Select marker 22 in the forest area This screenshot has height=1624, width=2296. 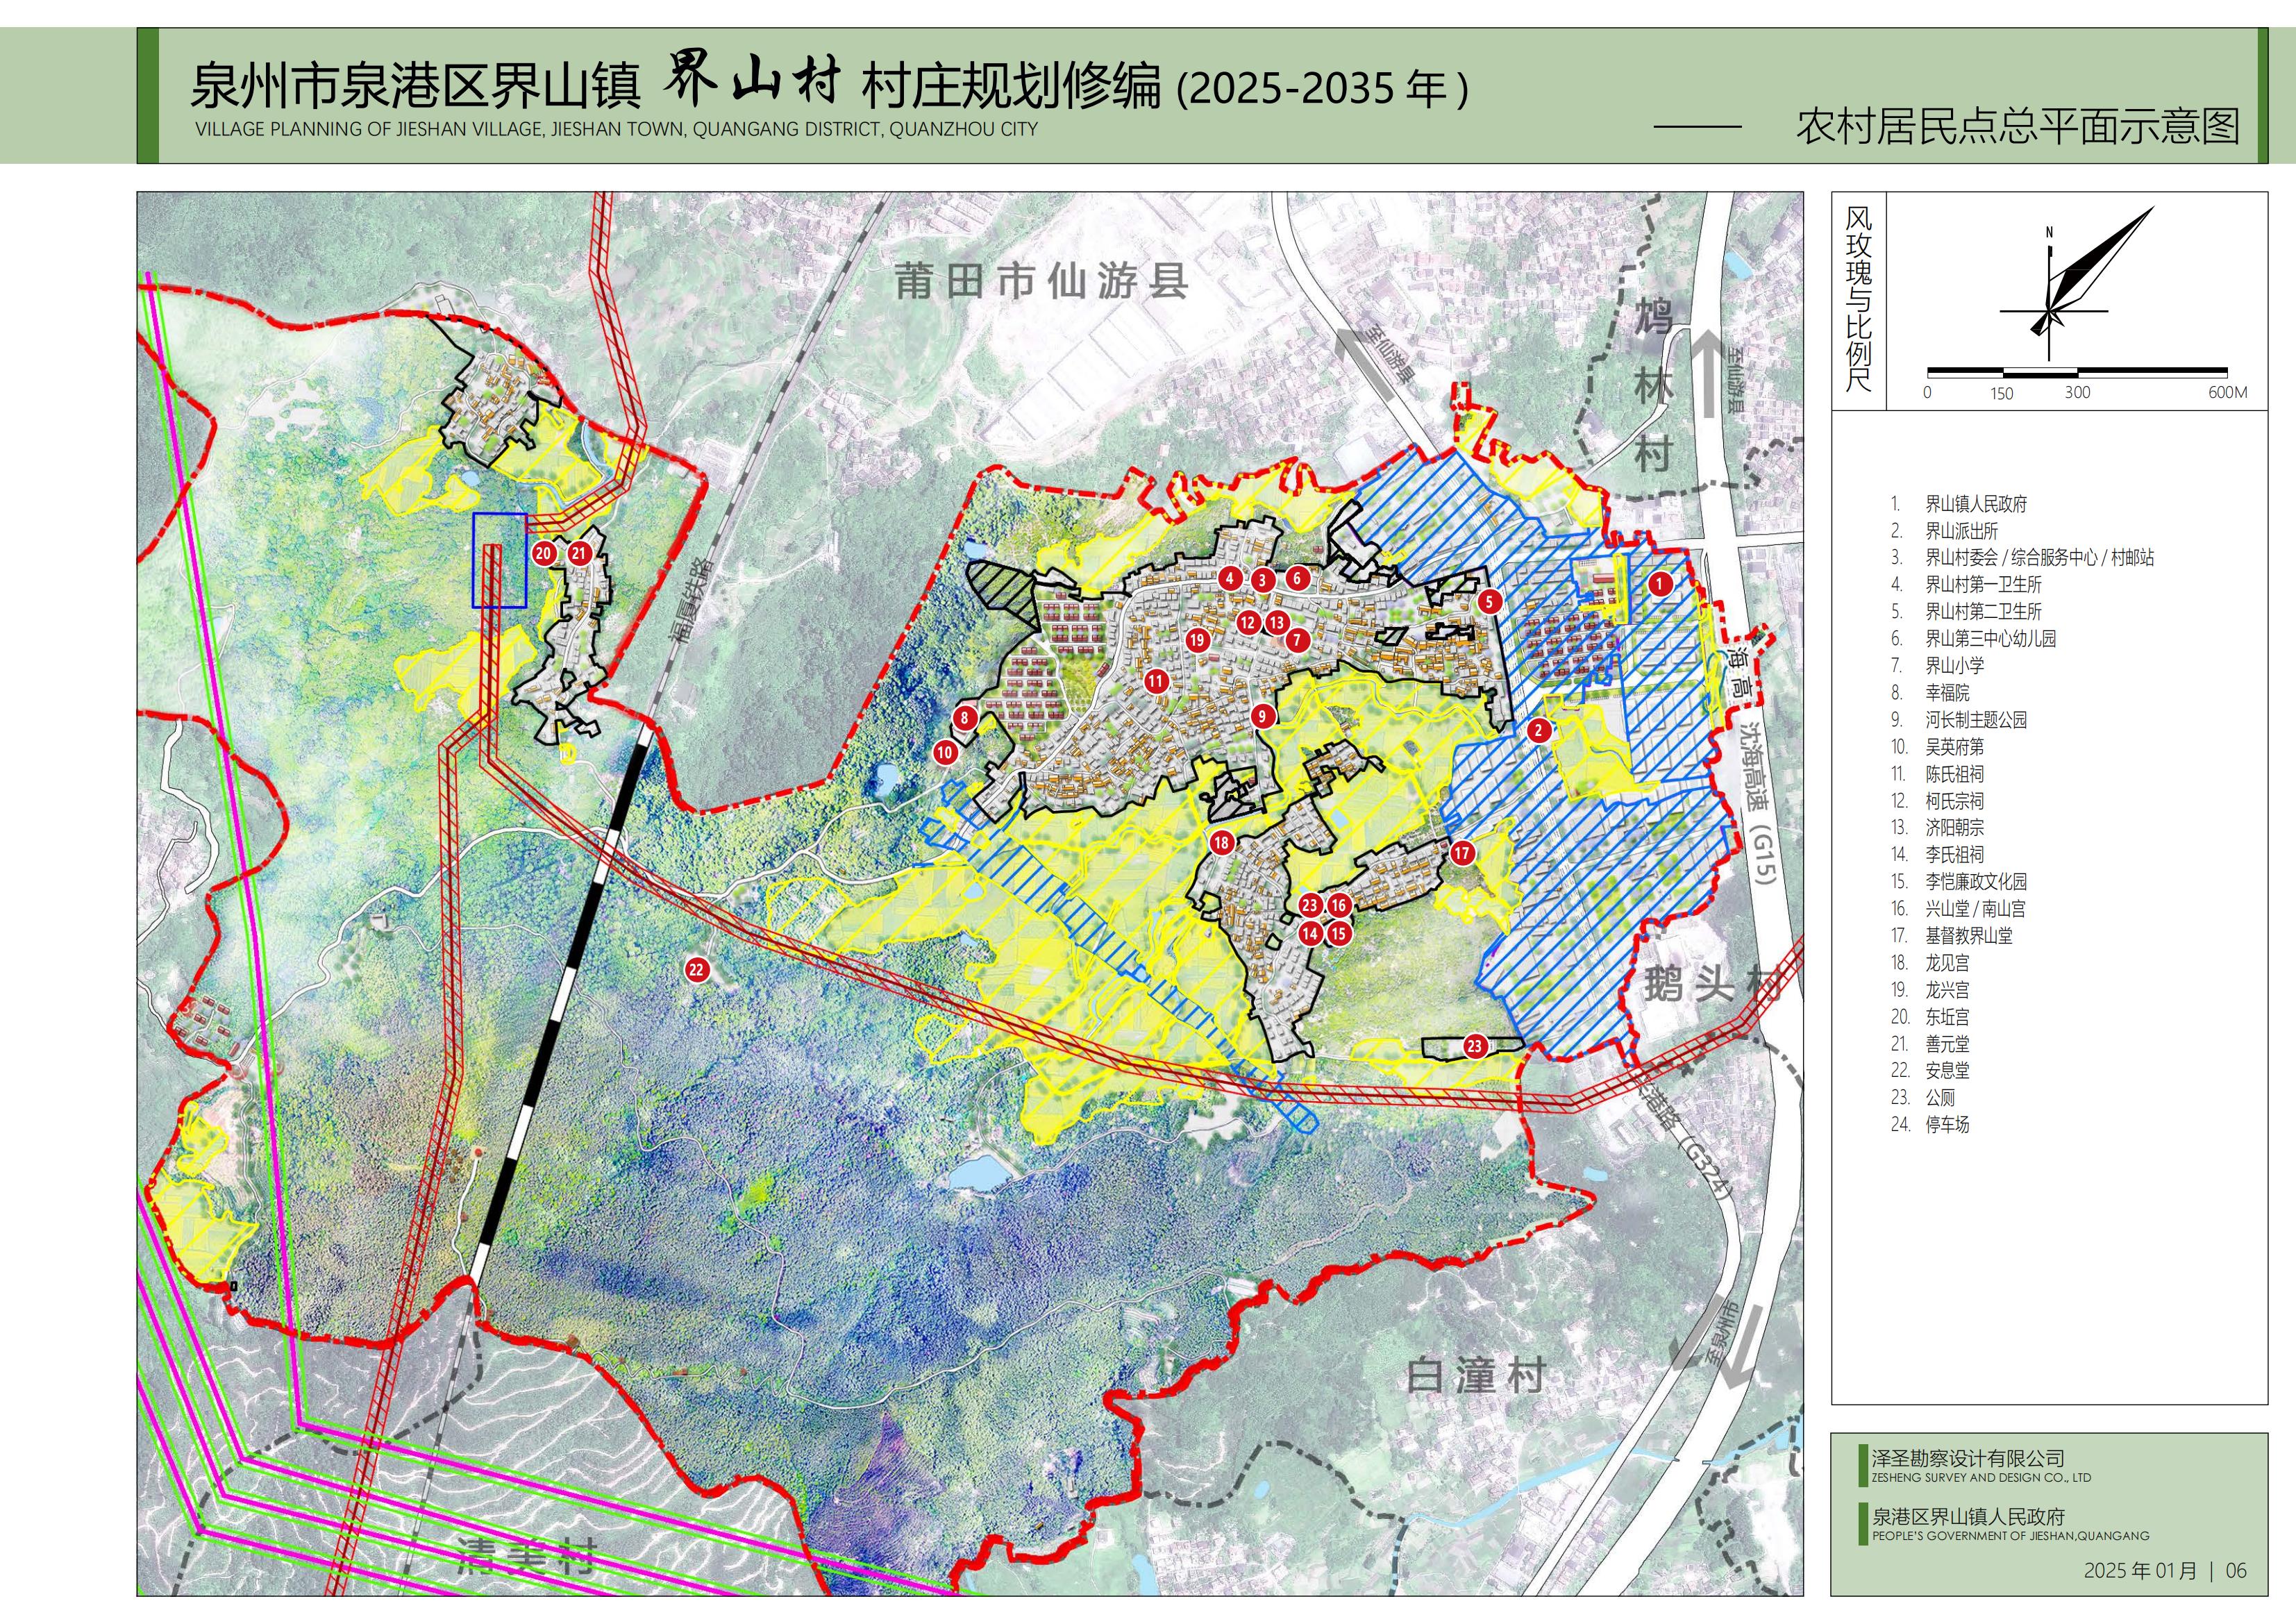(x=697, y=969)
